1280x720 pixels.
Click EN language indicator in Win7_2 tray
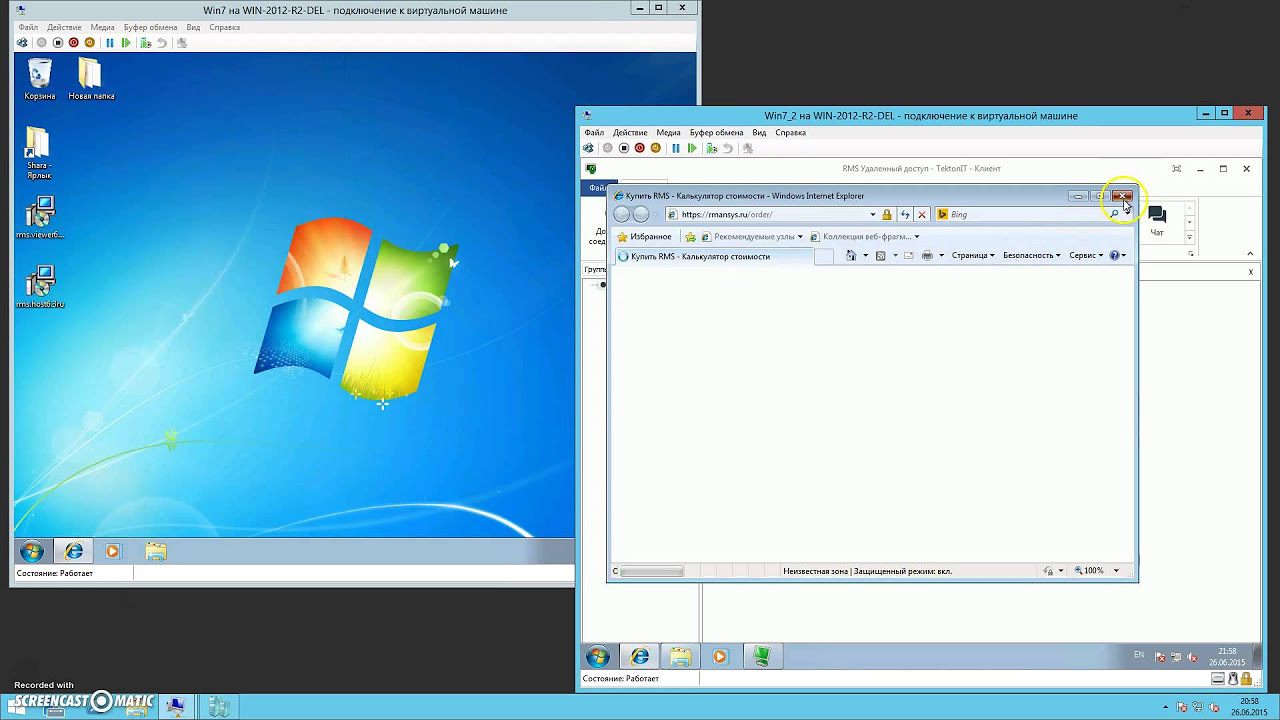click(1138, 655)
